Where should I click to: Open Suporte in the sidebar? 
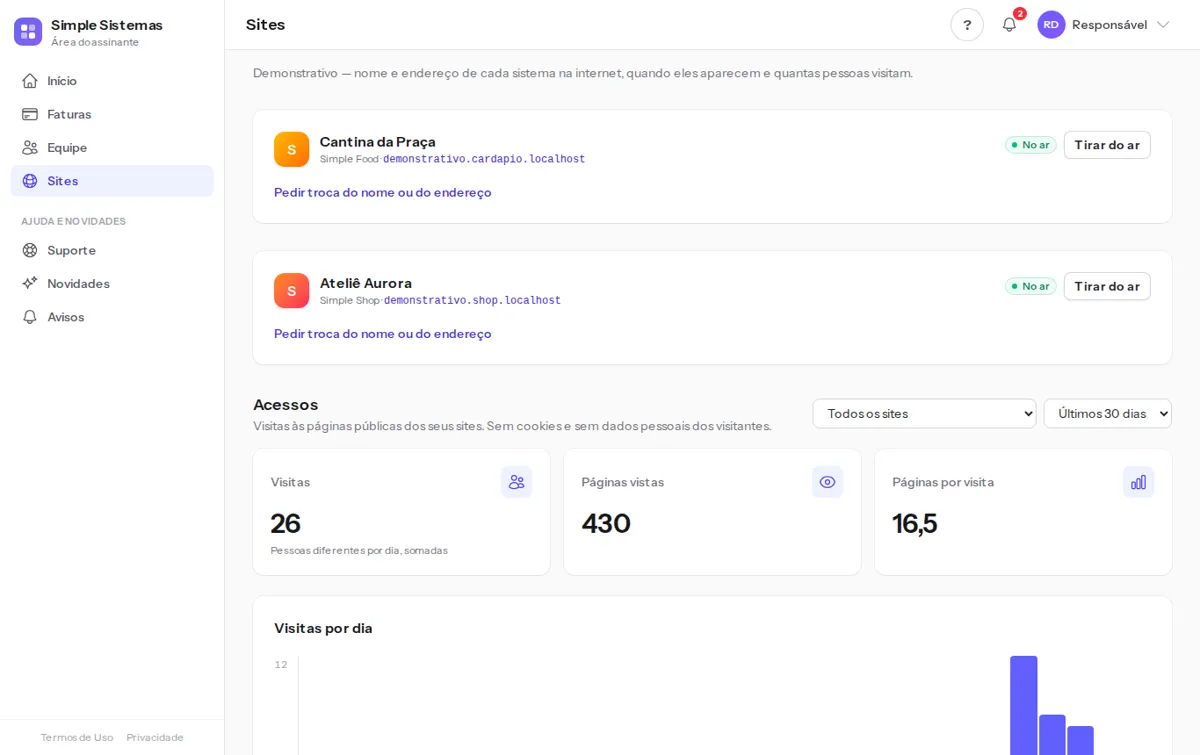click(x=112, y=250)
